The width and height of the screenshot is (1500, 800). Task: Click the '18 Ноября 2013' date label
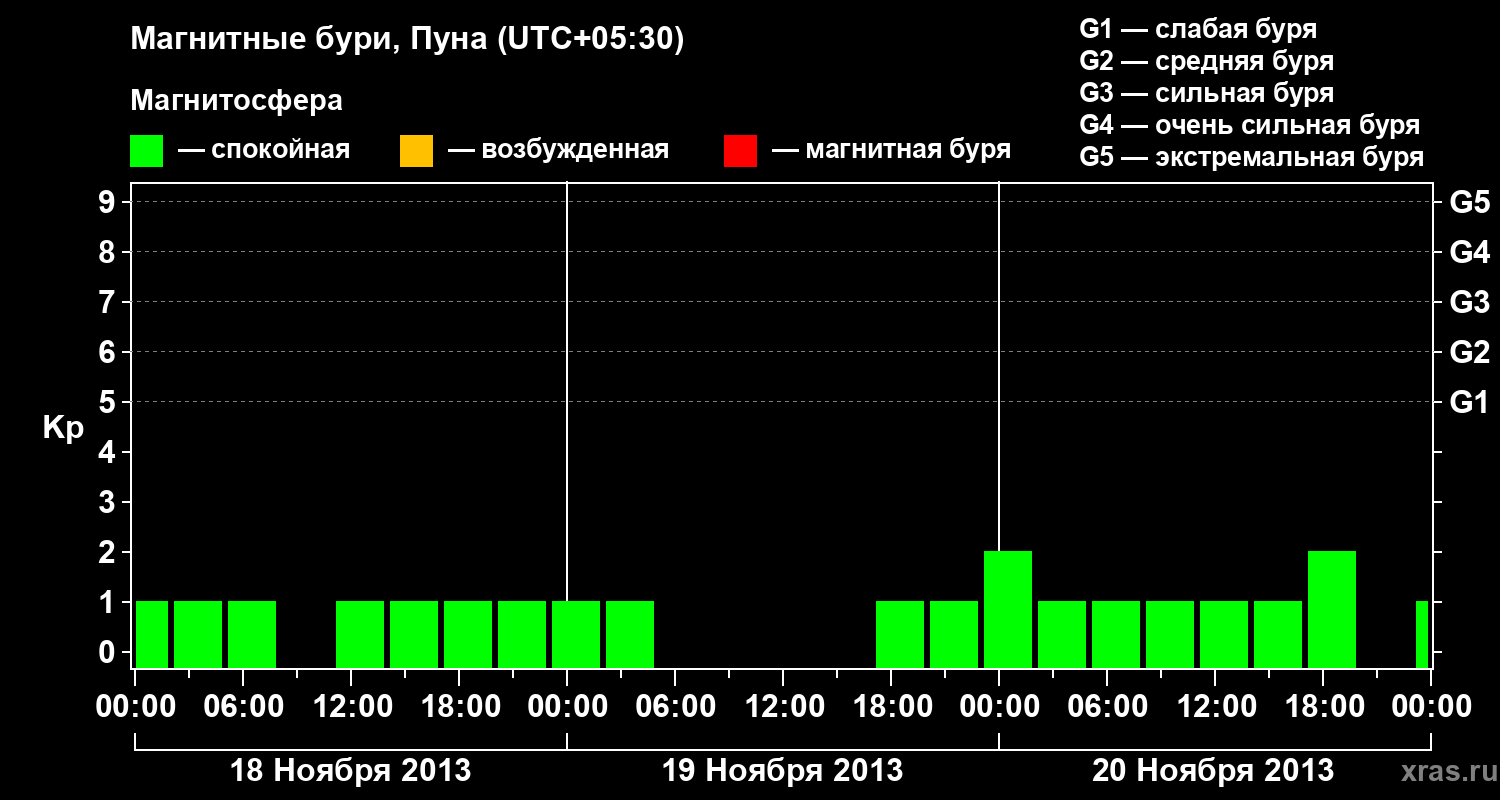pyautogui.click(x=351, y=771)
